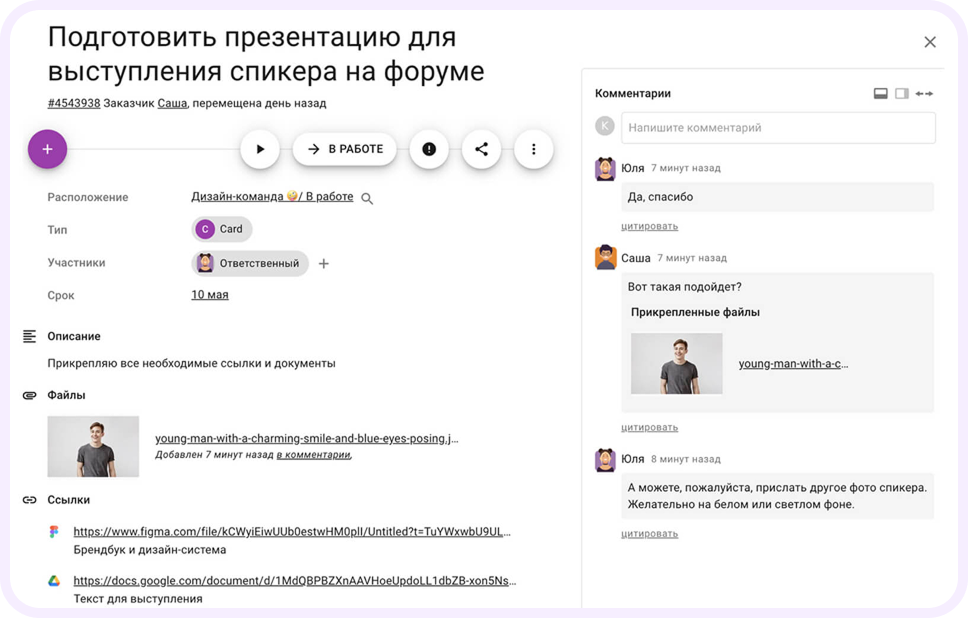This screenshot has width=968, height=618.
Task: Start the timer with play icon
Action: (x=260, y=149)
